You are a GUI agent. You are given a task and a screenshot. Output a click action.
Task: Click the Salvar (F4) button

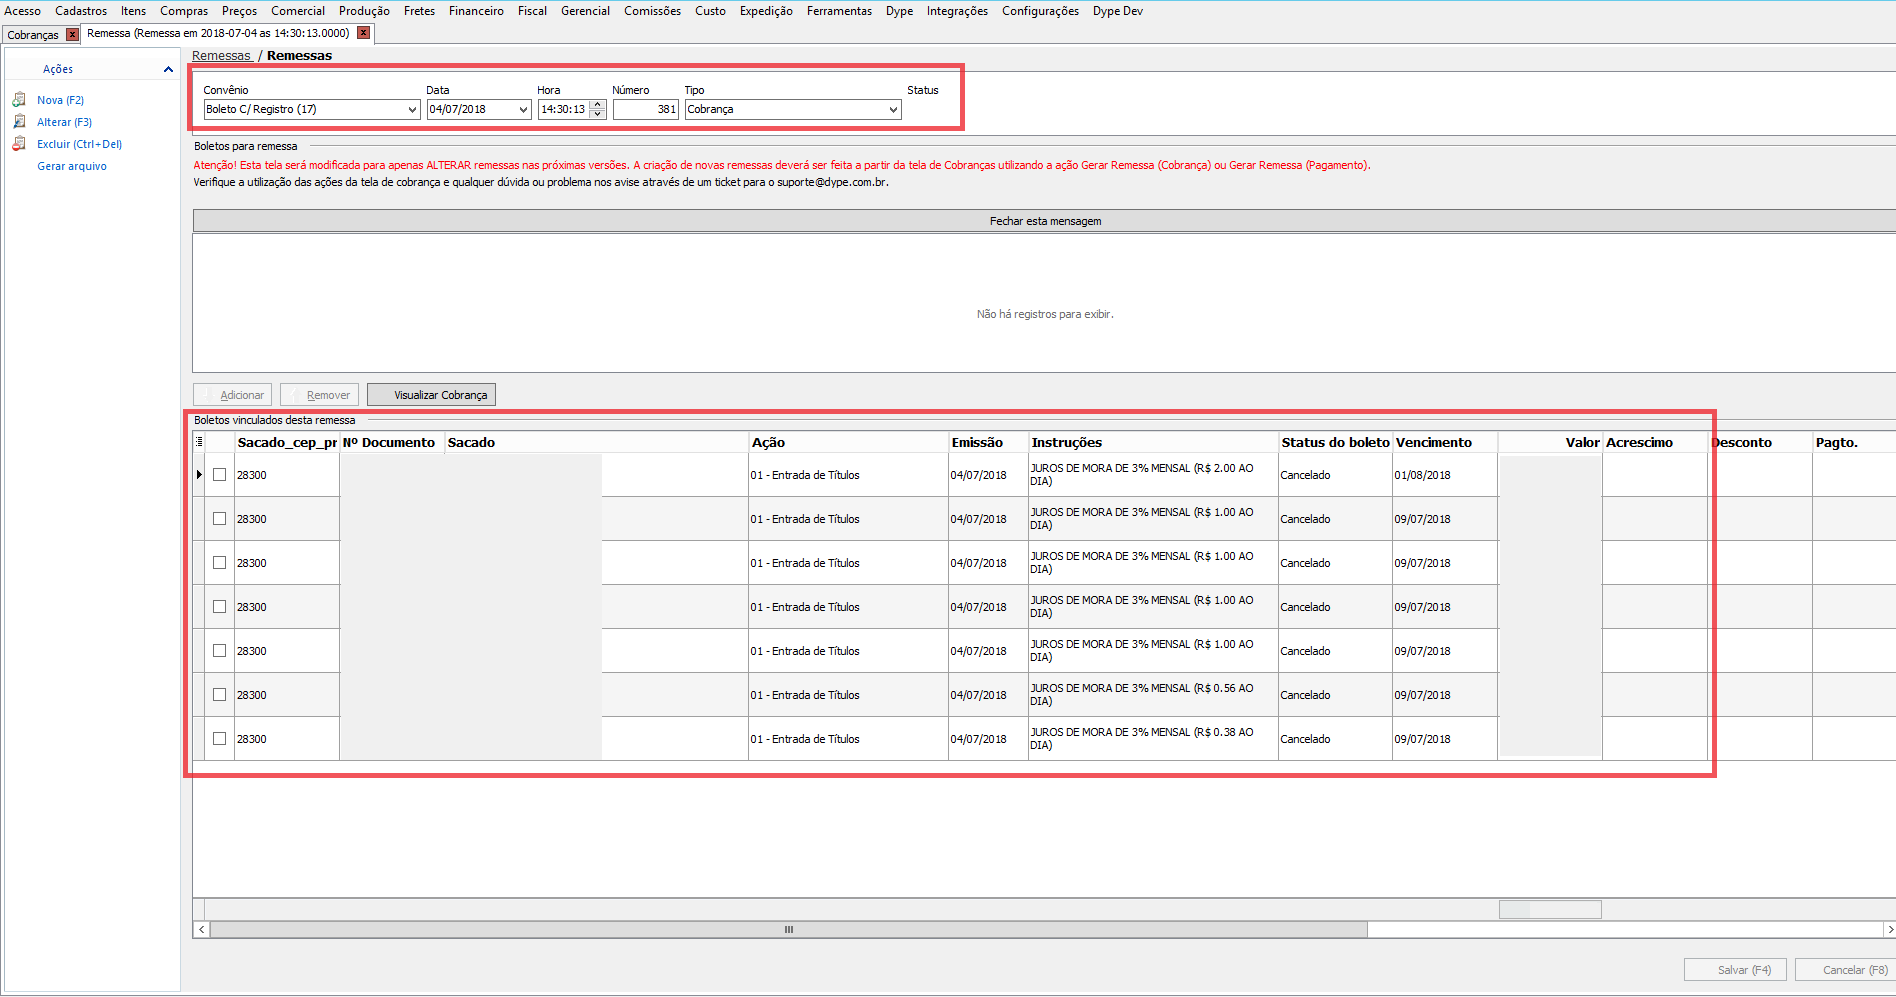click(1734, 970)
